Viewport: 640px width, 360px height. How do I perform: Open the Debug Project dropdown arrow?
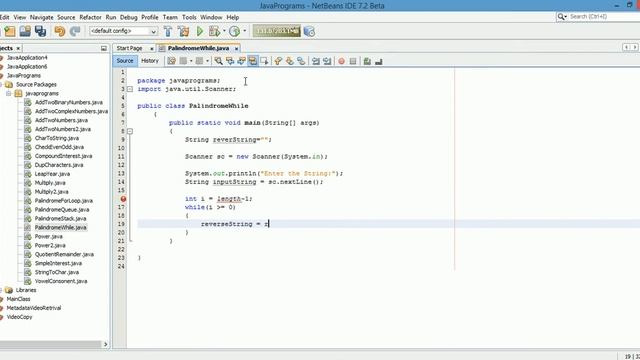tap(224, 31)
